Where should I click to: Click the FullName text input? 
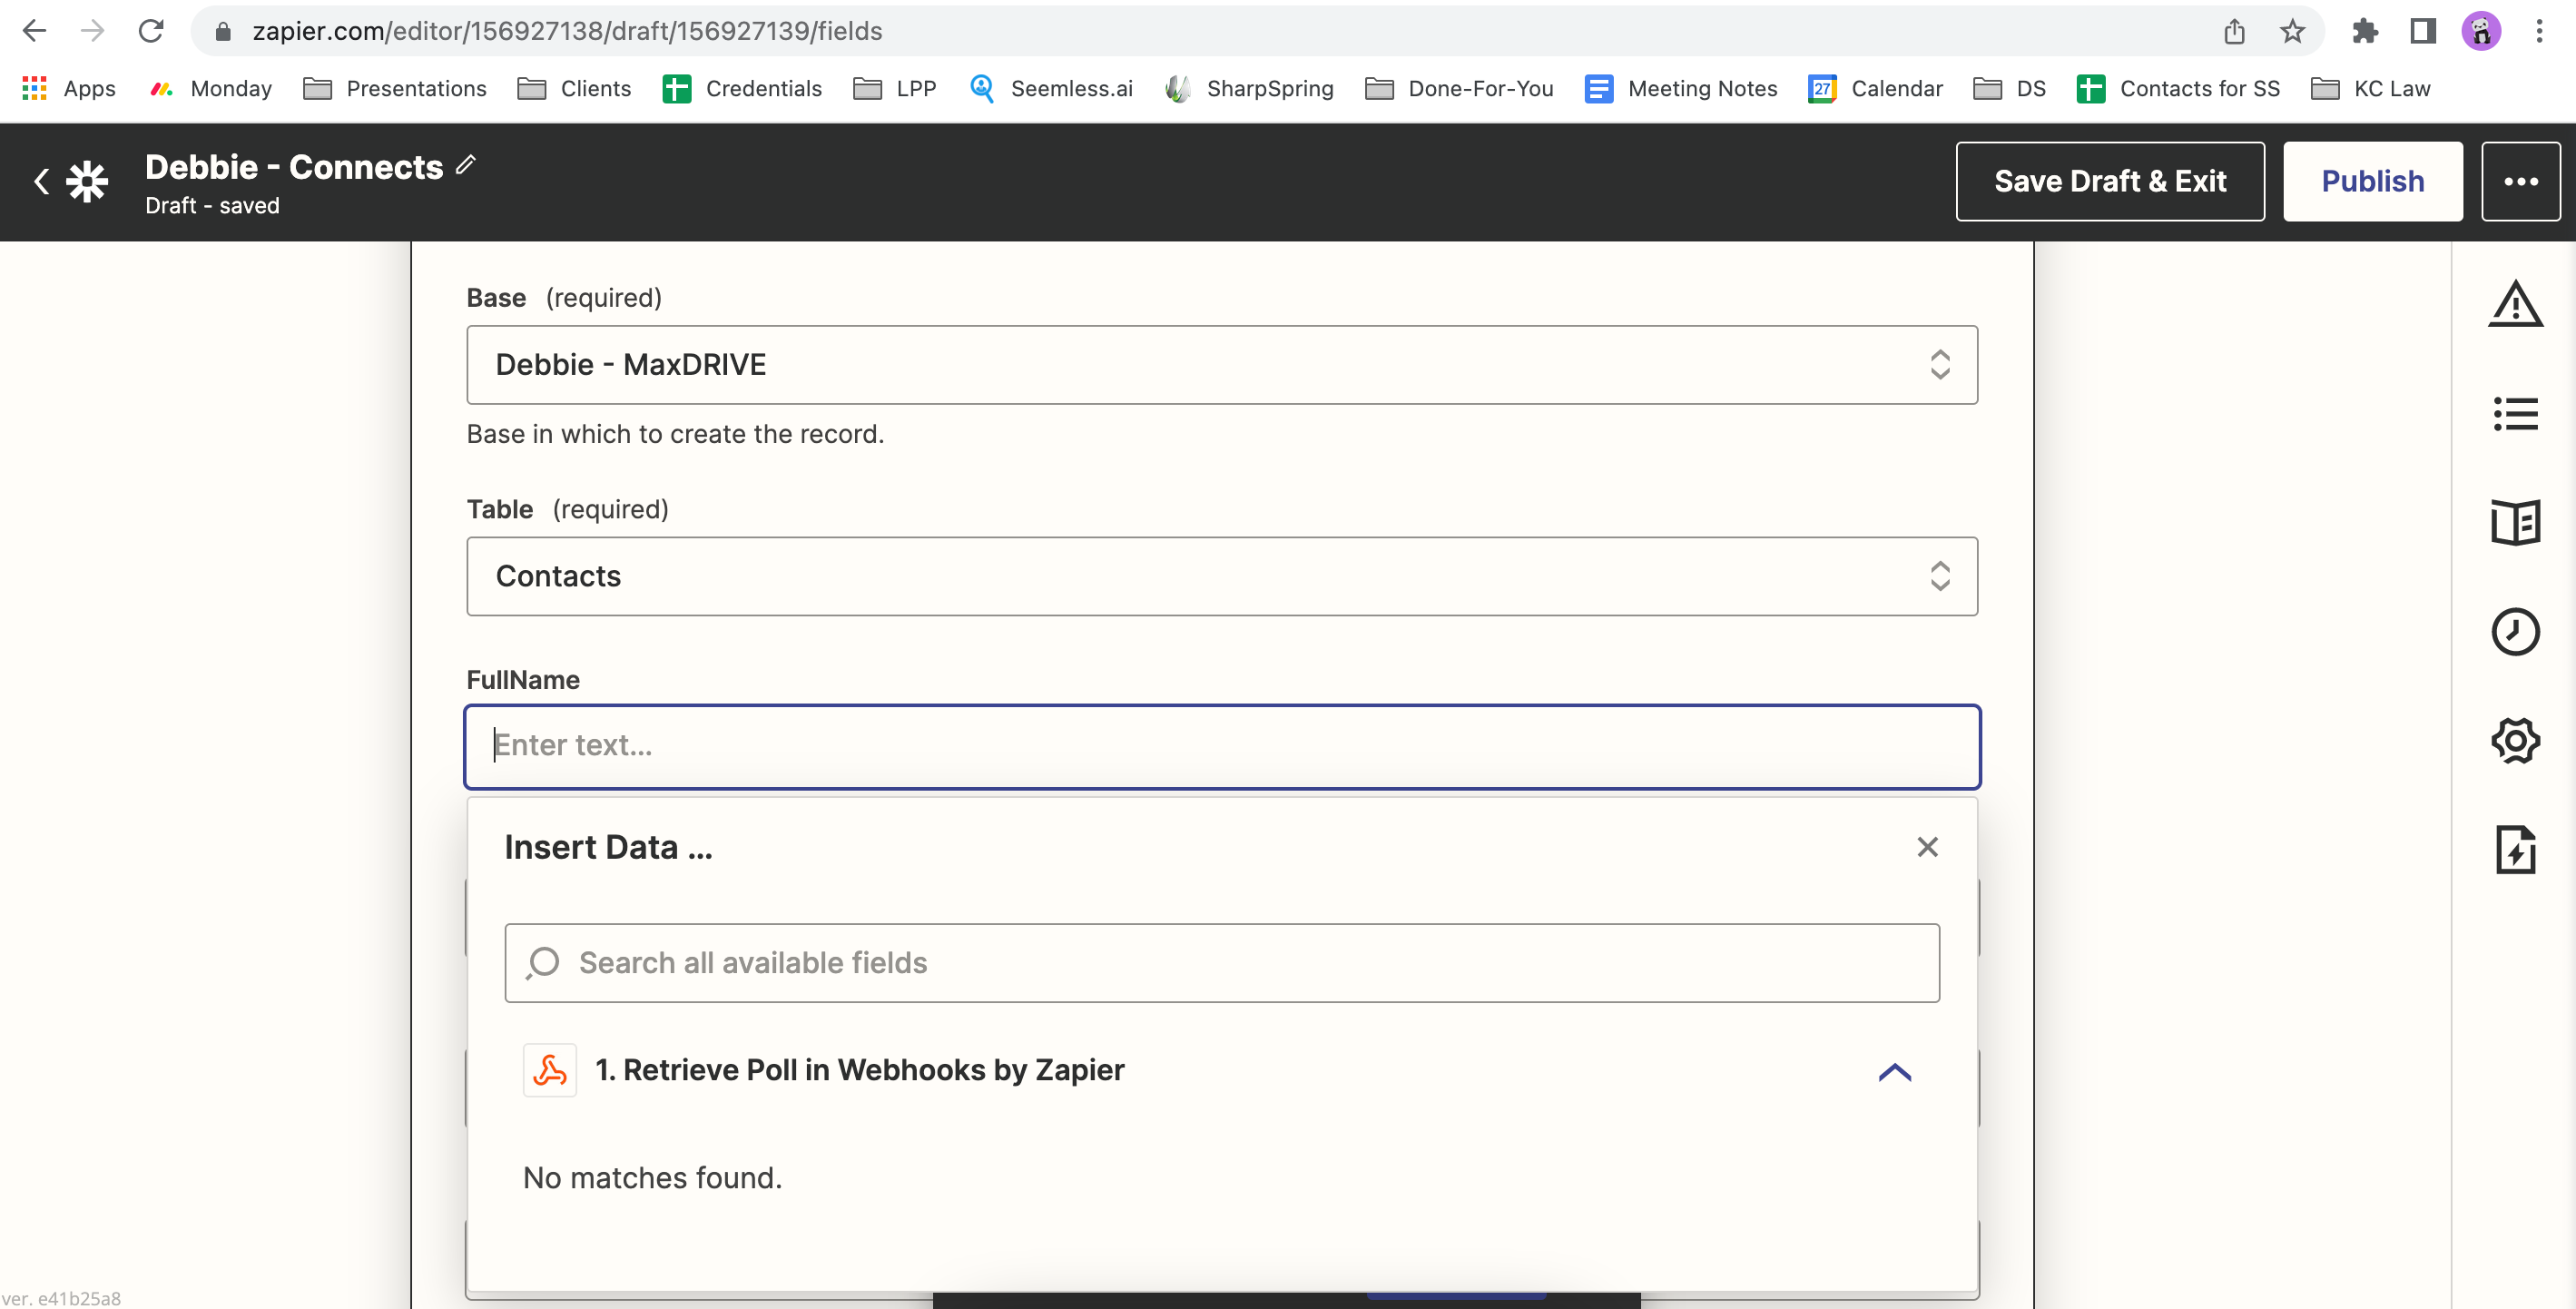[1222, 746]
